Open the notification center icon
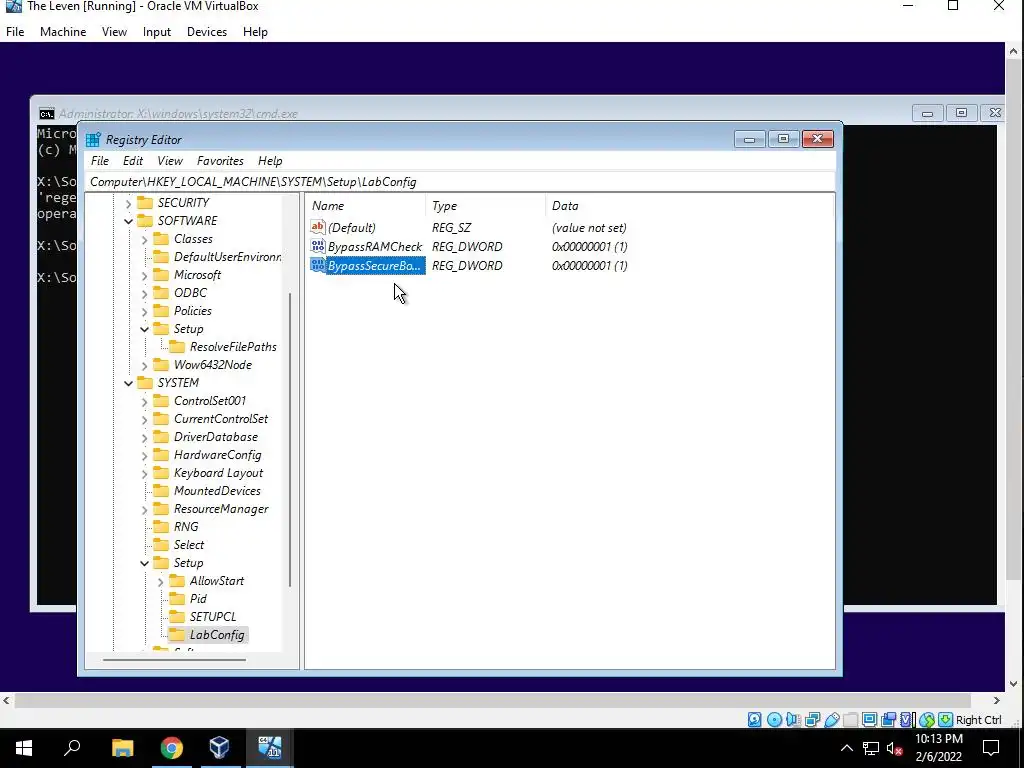 pyautogui.click(x=991, y=748)
